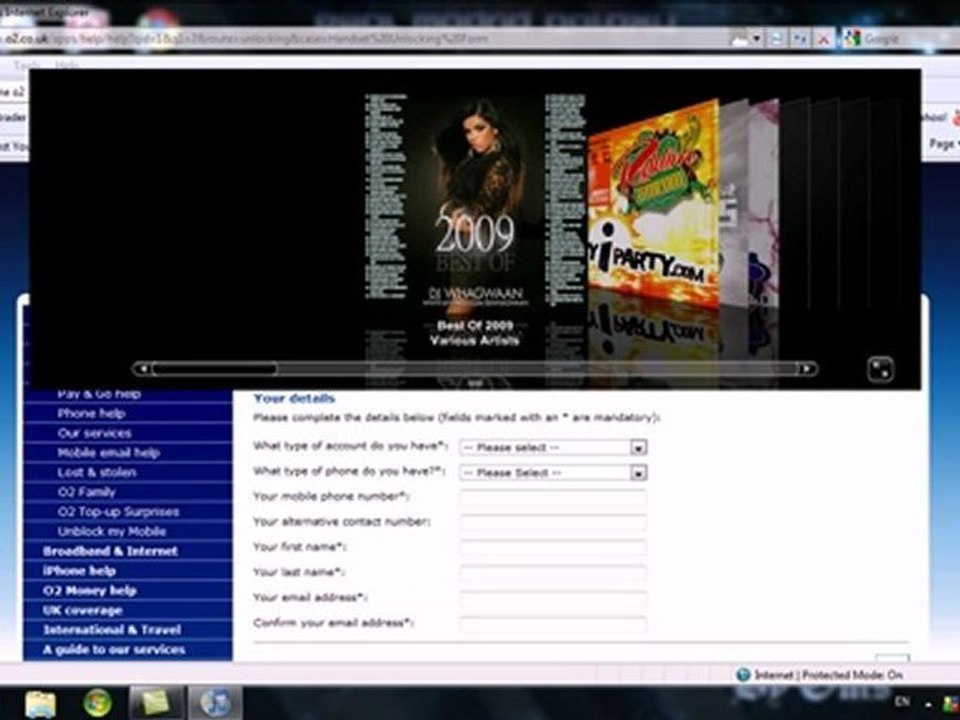Open Unblock my Mobile link
Image resolution: width=960 pixels, height=720 pixels.
pos(111,531)
